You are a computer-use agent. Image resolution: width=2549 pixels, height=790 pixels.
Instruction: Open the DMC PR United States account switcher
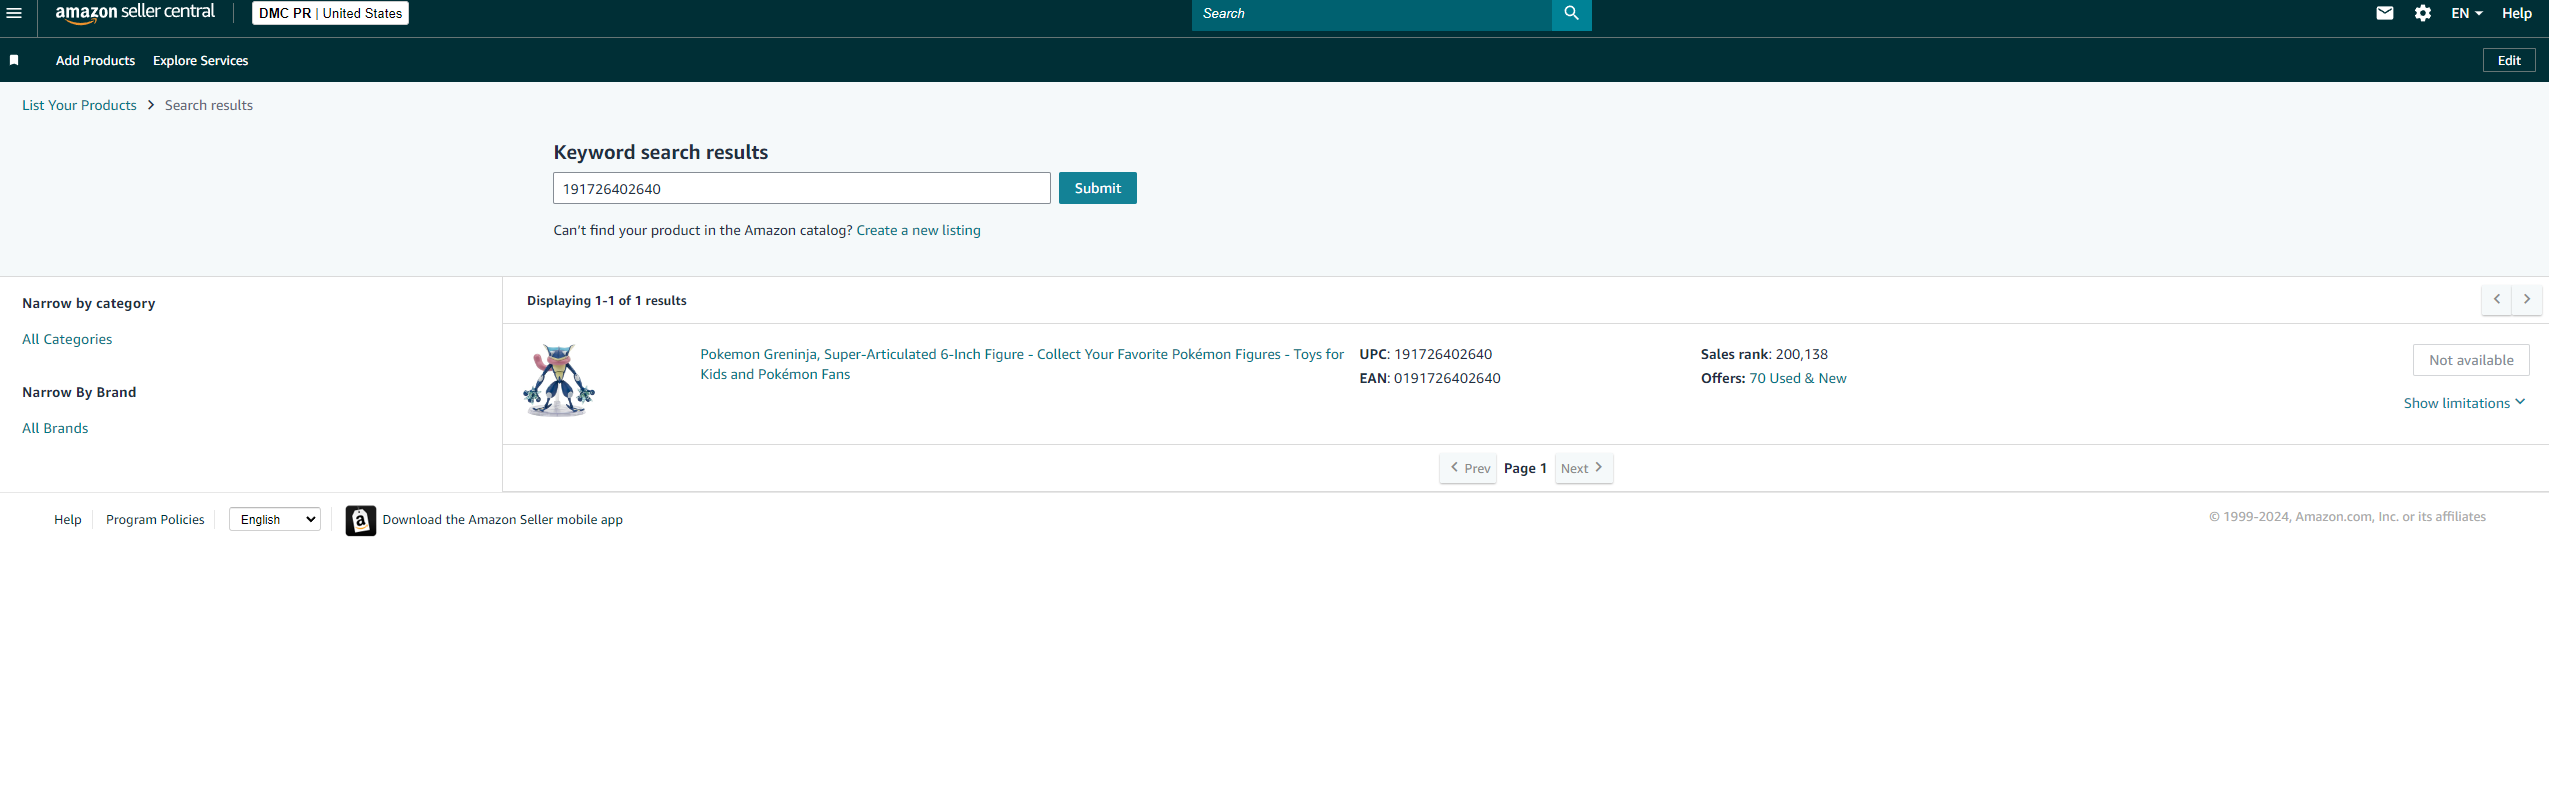tap(330, 13)
